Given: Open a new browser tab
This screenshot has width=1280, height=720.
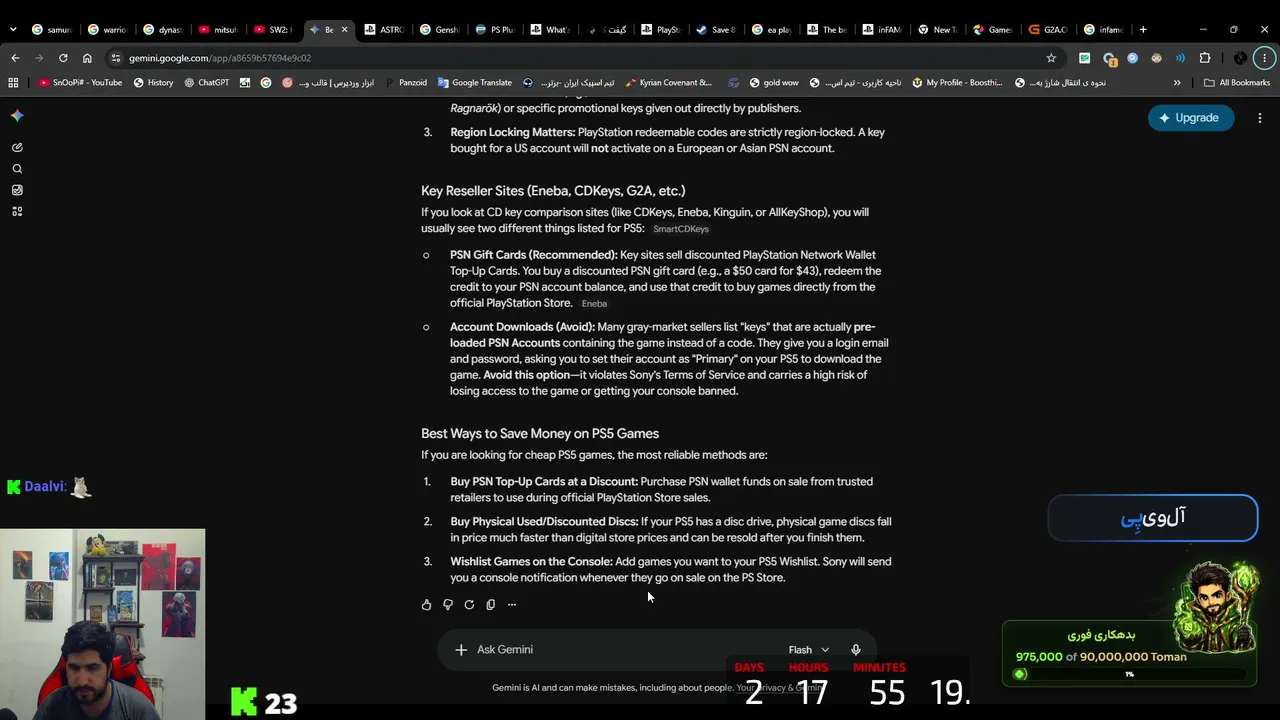Looking at the screenshot, I should click(1143, 30).
